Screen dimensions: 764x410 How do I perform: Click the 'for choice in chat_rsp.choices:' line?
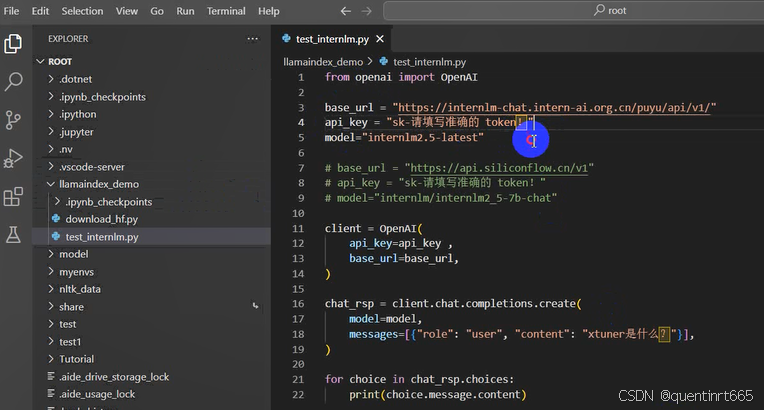419,379
